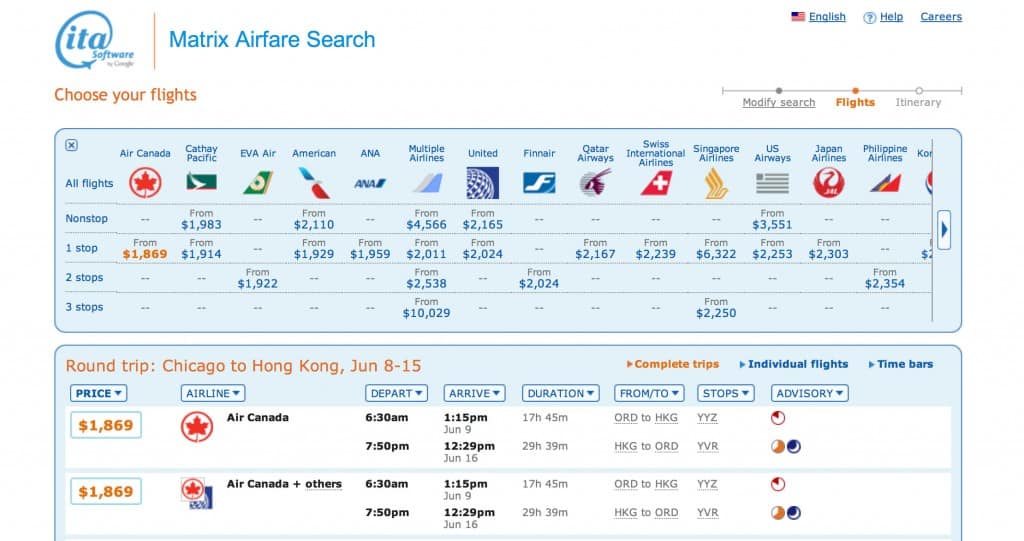Image resolution: width=1024 pixels, height=541 pixels.
Task: Filter by the 3 stops row label
Action: (x=84, y=307)
